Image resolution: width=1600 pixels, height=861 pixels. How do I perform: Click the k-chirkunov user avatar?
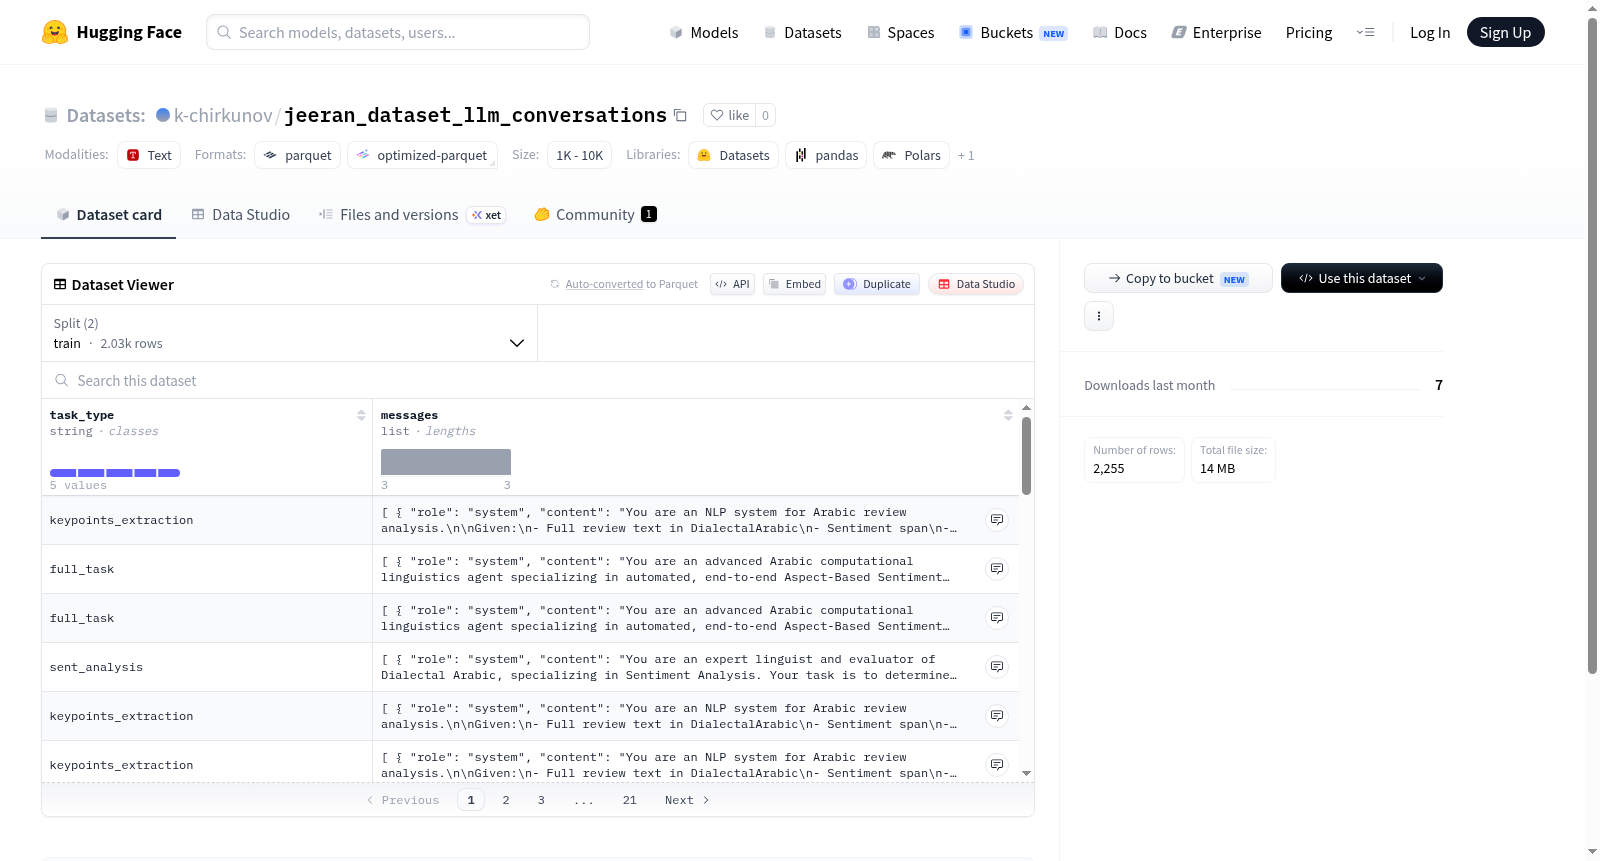click(x=163, y=115)
